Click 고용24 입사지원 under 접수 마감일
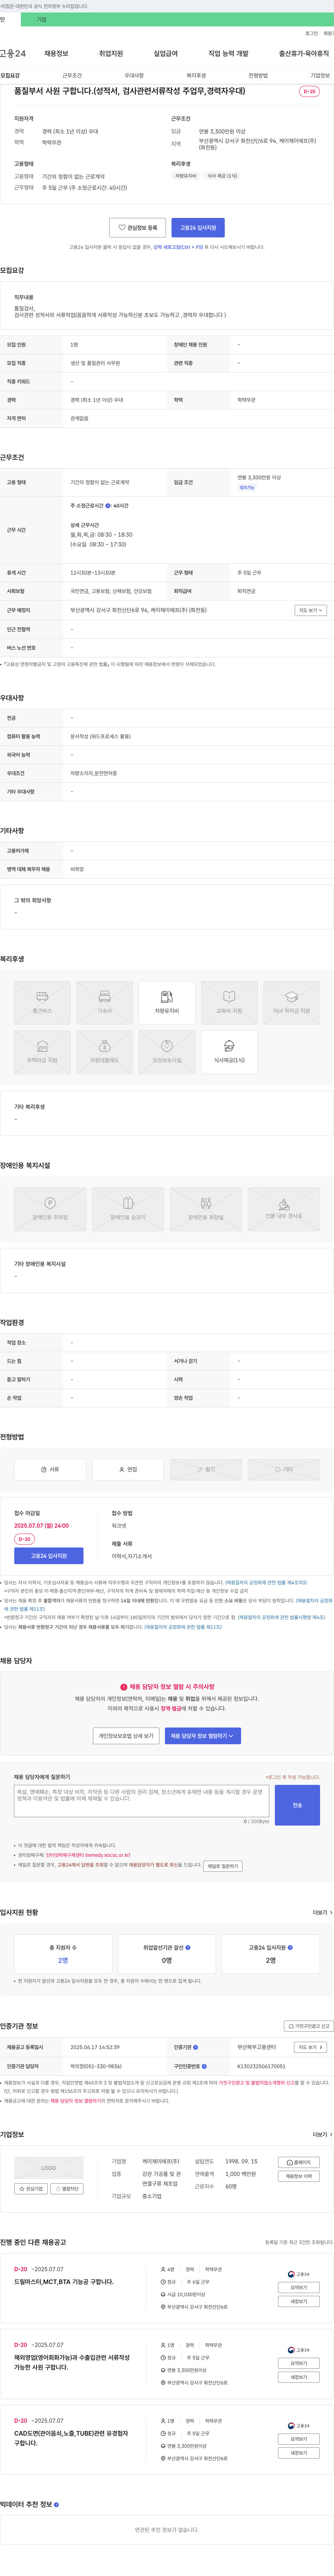Viewport: 334px width, 2576px height. [x=49, y=1556]
